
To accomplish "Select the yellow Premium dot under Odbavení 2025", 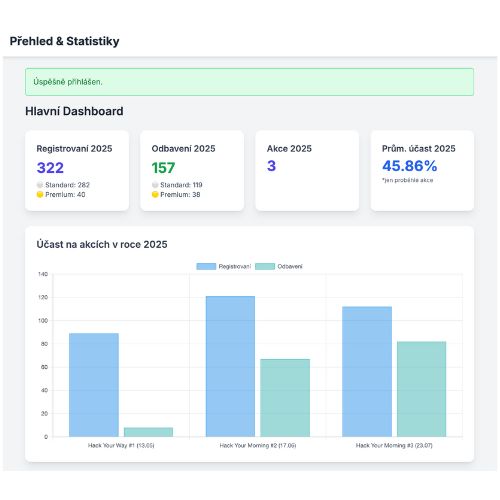I will coord(155,194).
